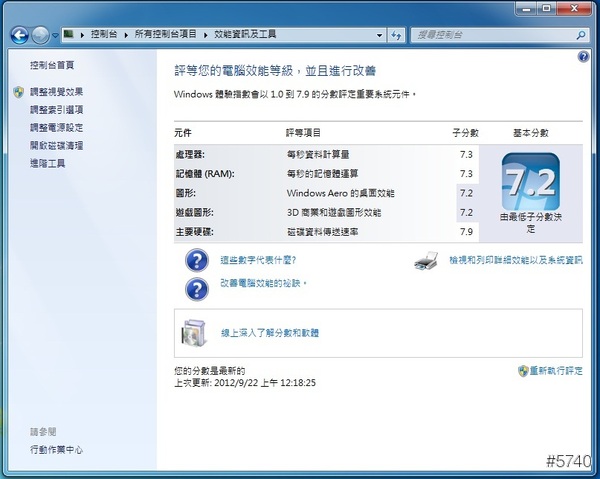600x479 pixels.
Task: Expand the arrow after 控制台 in breadcrumb
Action: [x=125, y=34]
